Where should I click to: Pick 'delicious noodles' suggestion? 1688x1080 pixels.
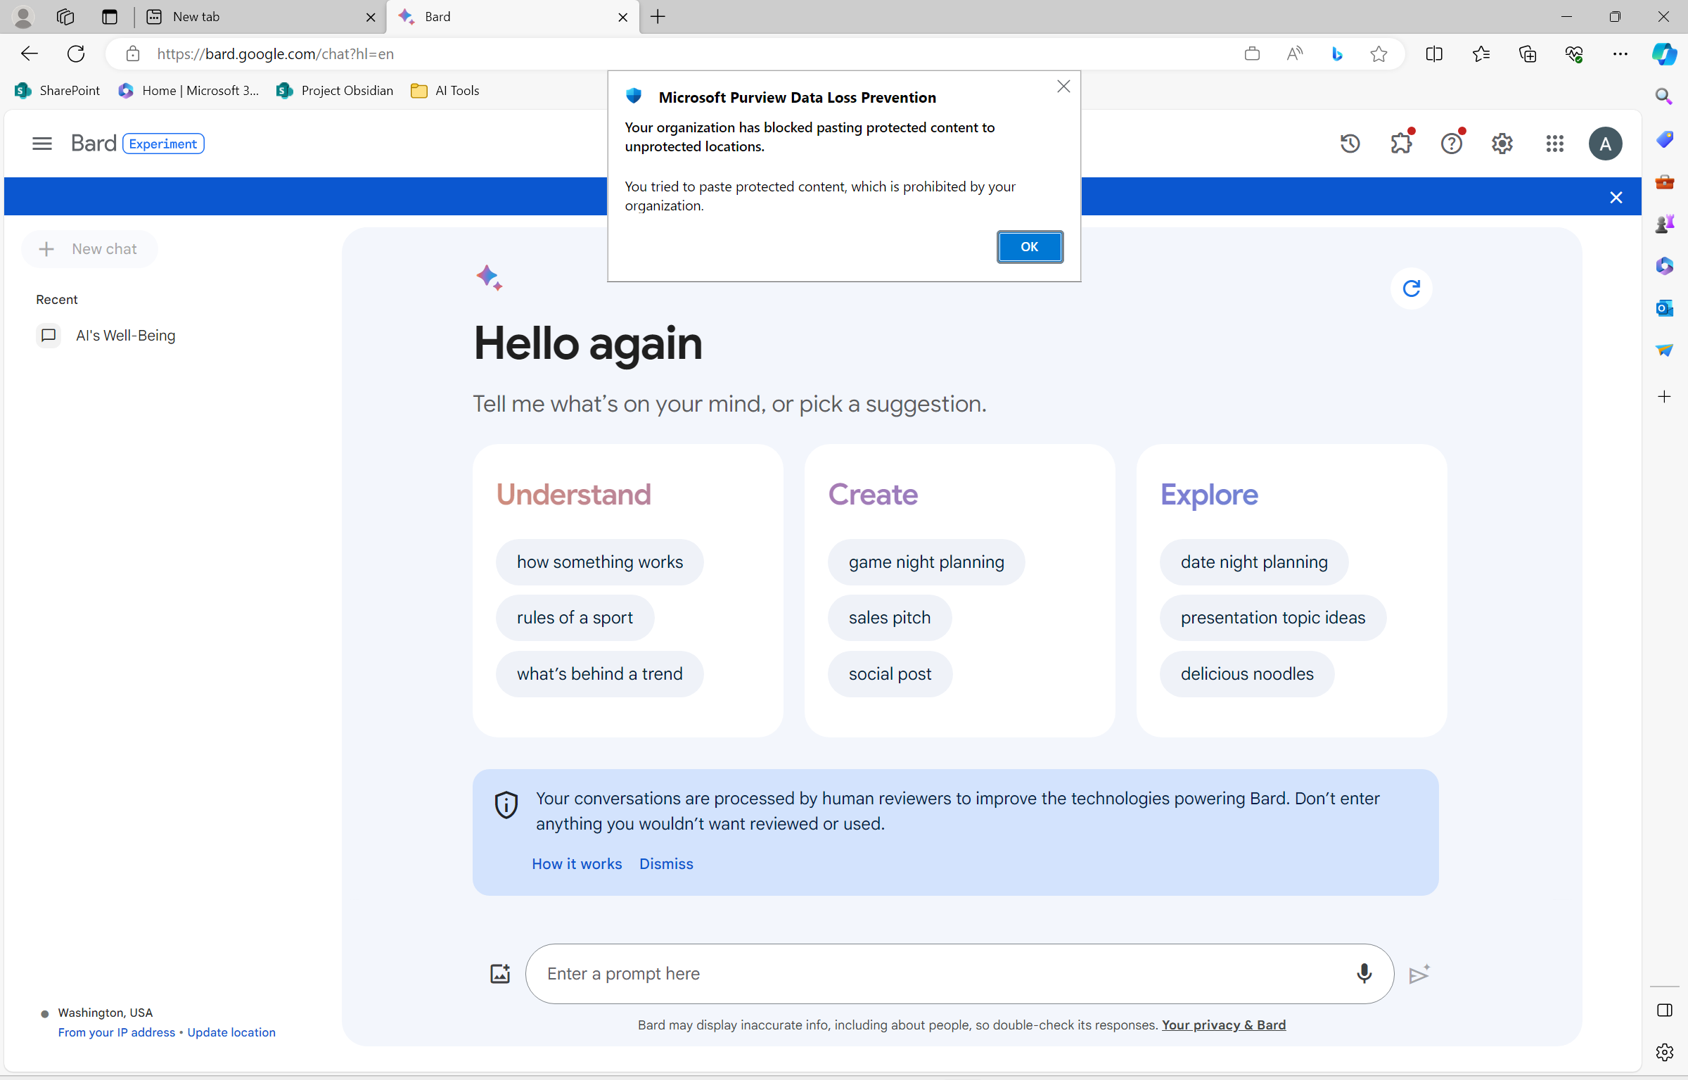pos(1247,674)
